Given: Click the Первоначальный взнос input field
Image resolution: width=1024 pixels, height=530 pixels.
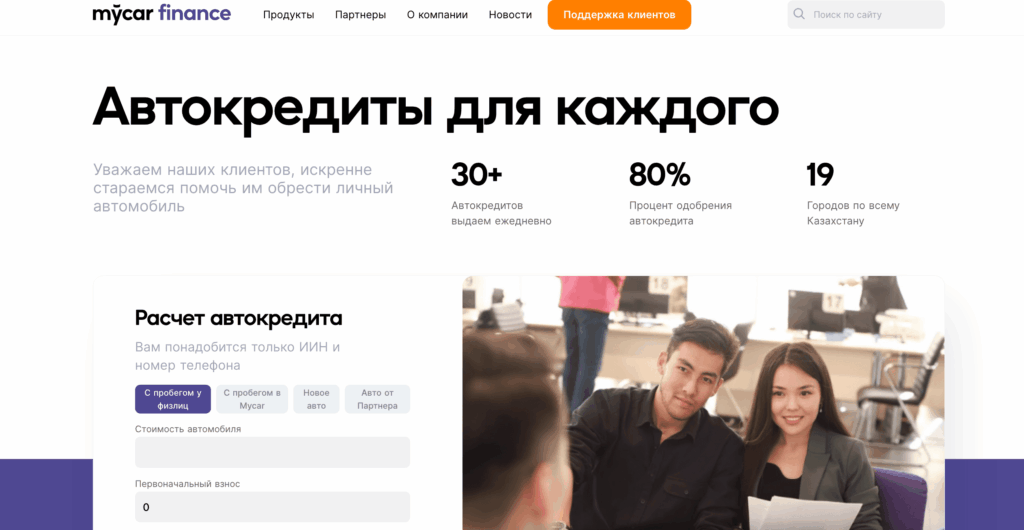Looking at the screenshot, I should [272, 507].
